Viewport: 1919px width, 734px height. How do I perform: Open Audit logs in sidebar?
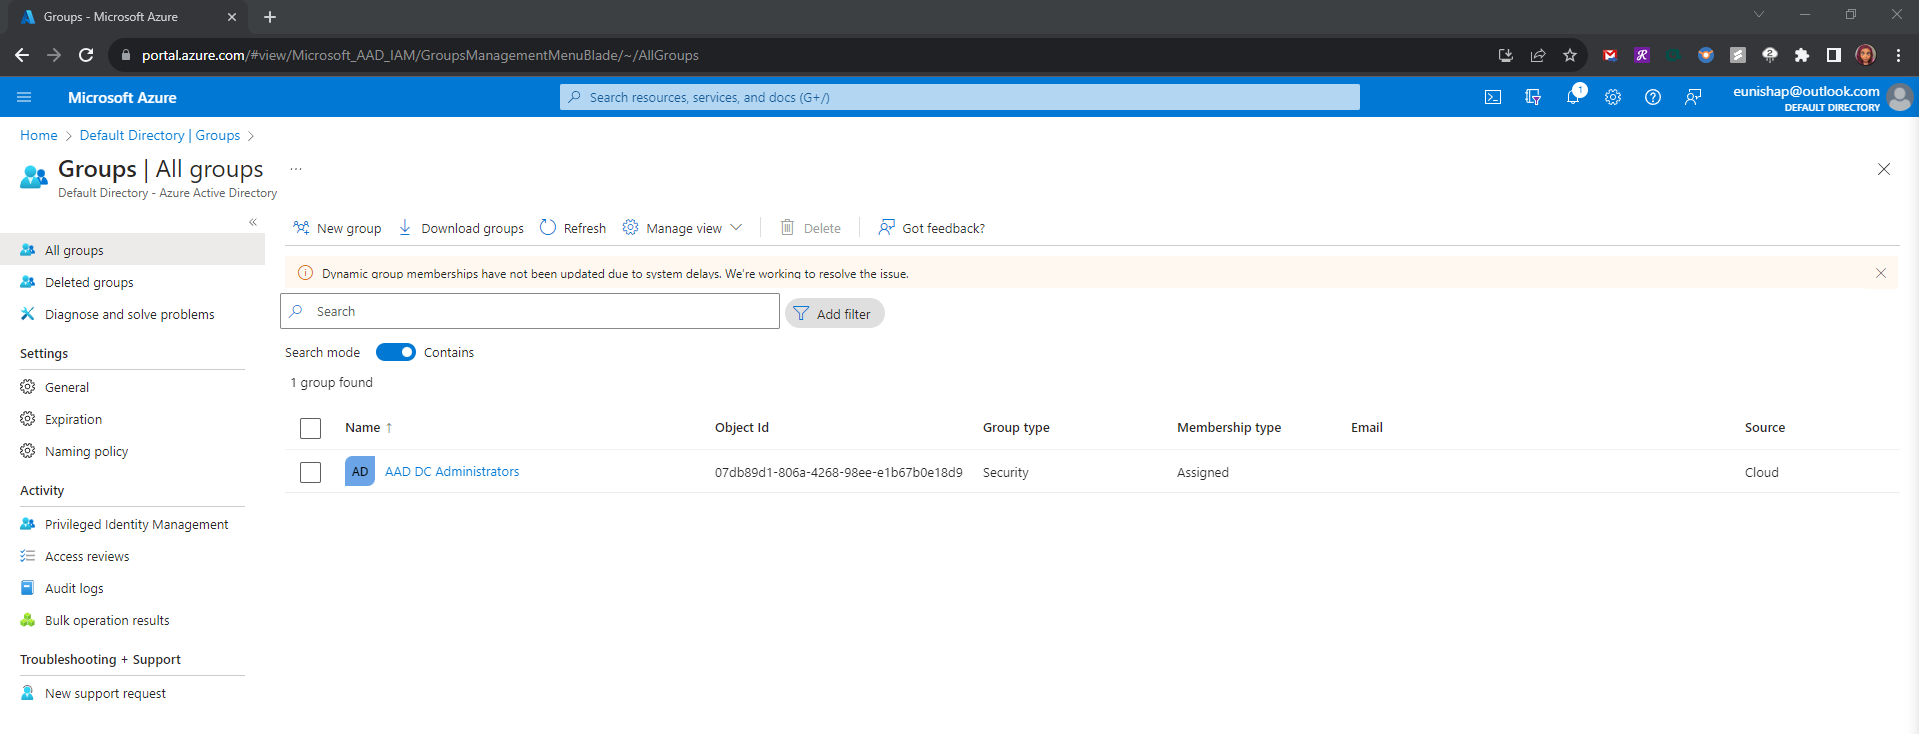(74, 588)
